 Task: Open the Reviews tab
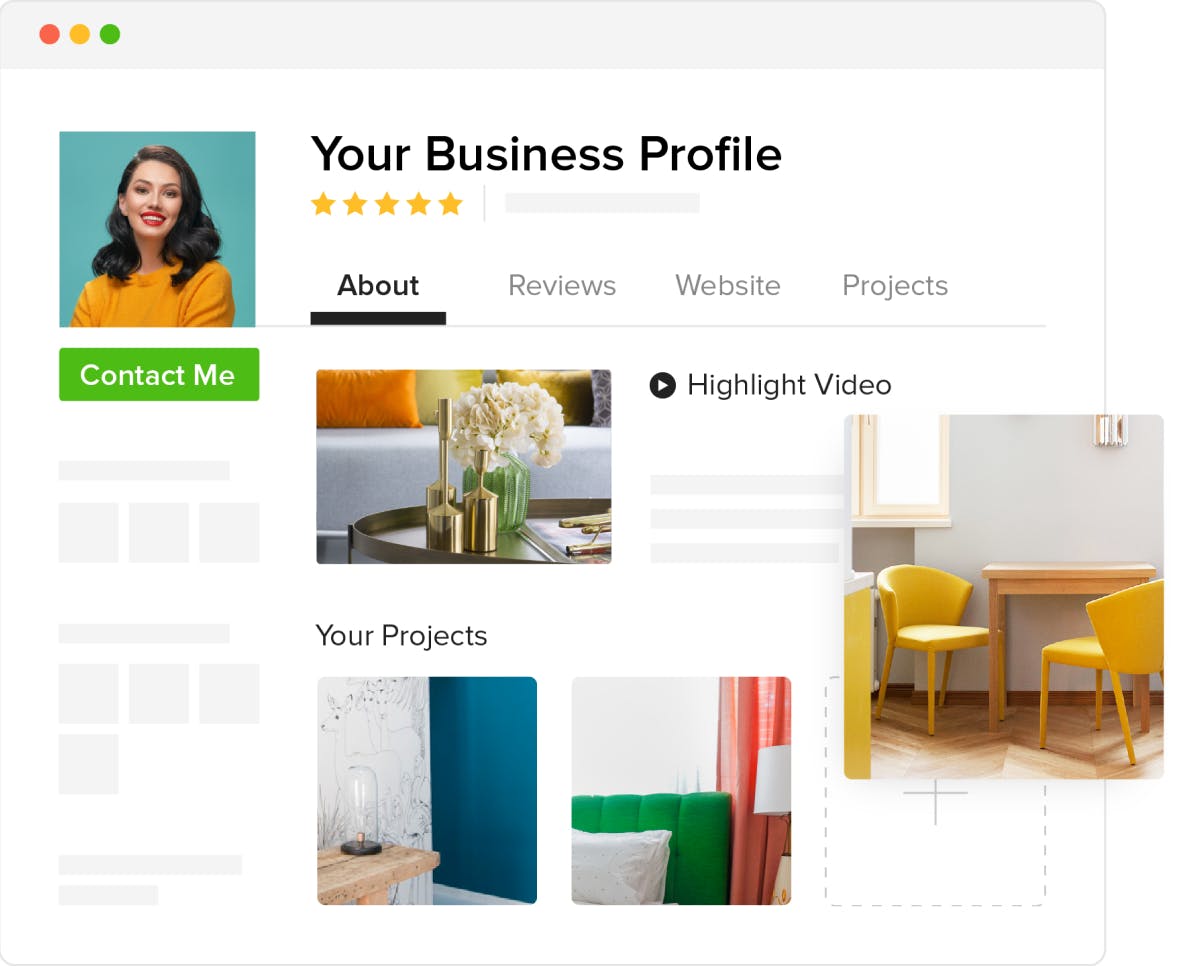point(562,285)
